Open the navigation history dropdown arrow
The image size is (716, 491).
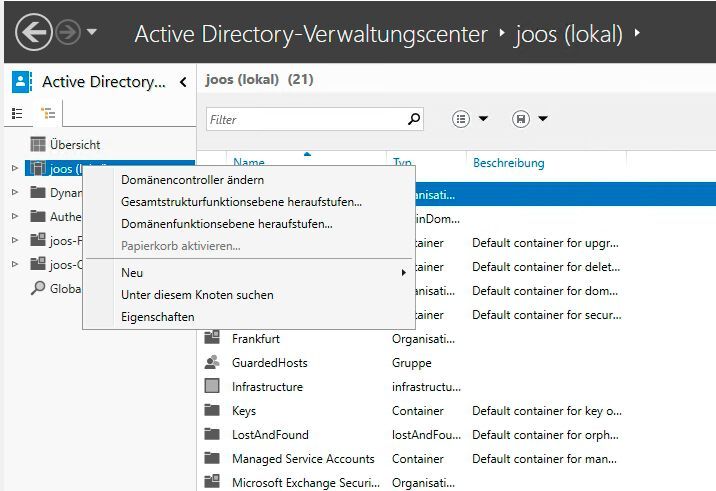pyautogui.click(x=92, y=32)
